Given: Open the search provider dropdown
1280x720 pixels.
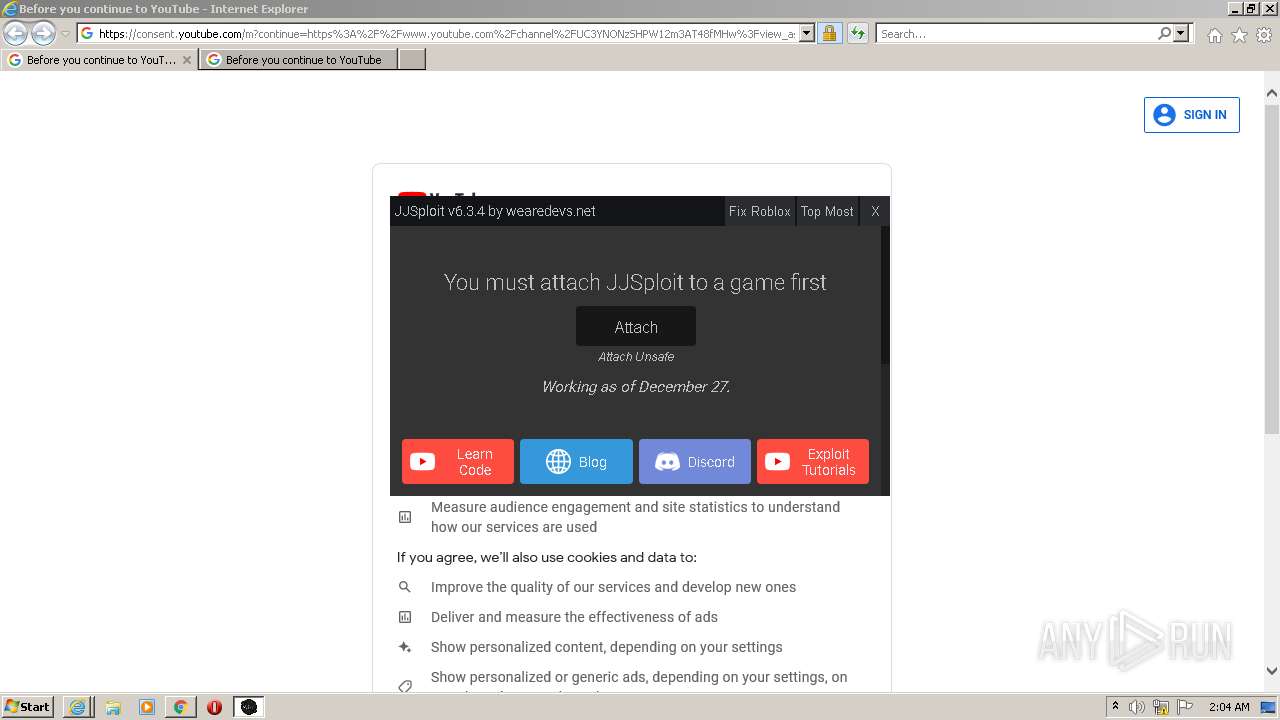Looking at the screenshot, I should 1181,33.
